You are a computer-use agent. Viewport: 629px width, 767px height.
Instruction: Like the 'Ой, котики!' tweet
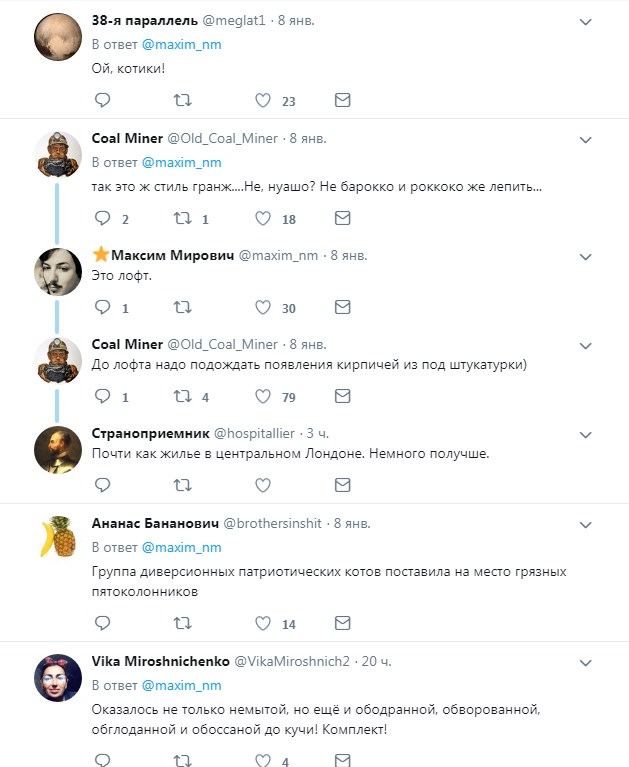tap(263, 100)
